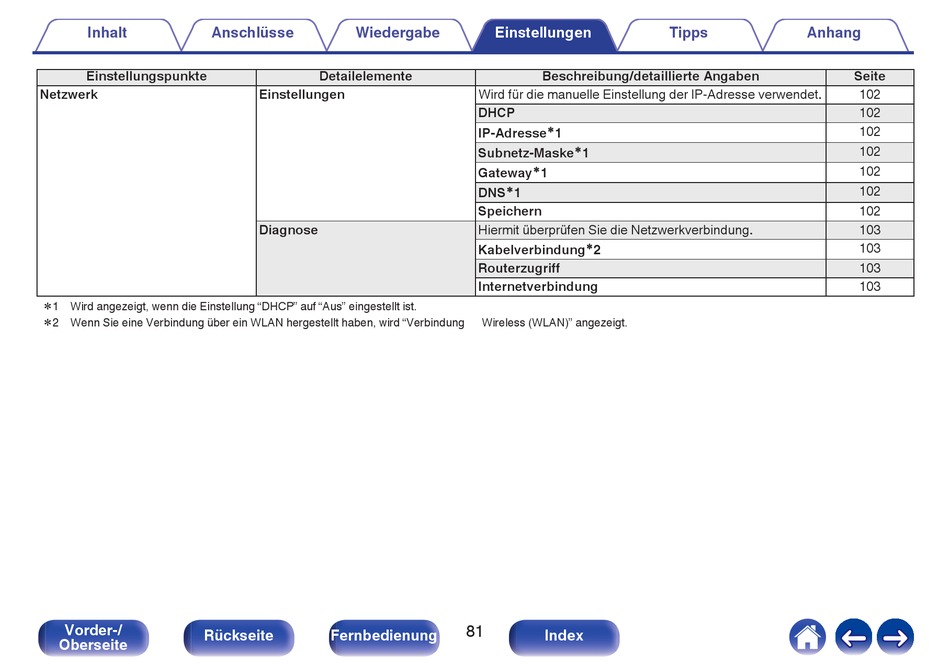The height and width of the screenshot is (665, 950).
Task: Go to the home page icon
Action: (807, 637)
